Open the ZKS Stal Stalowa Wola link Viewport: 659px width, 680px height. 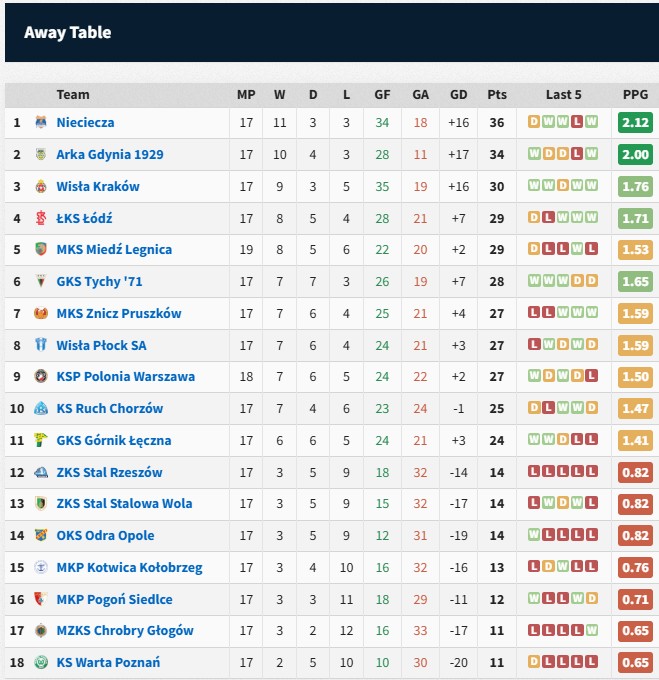pos(124,503)
